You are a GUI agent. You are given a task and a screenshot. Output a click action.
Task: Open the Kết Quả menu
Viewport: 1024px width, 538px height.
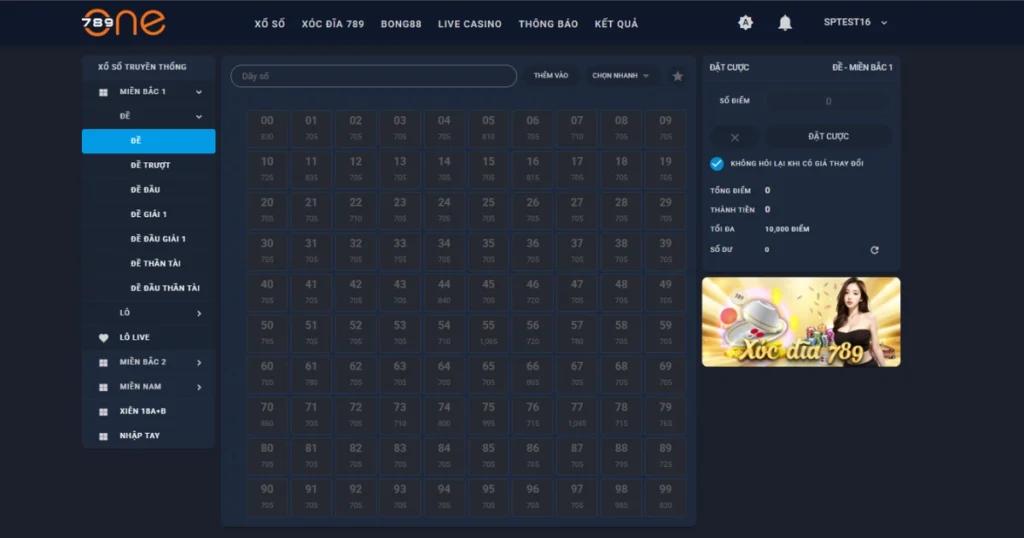pyautogui.click(x=616, y=24)
